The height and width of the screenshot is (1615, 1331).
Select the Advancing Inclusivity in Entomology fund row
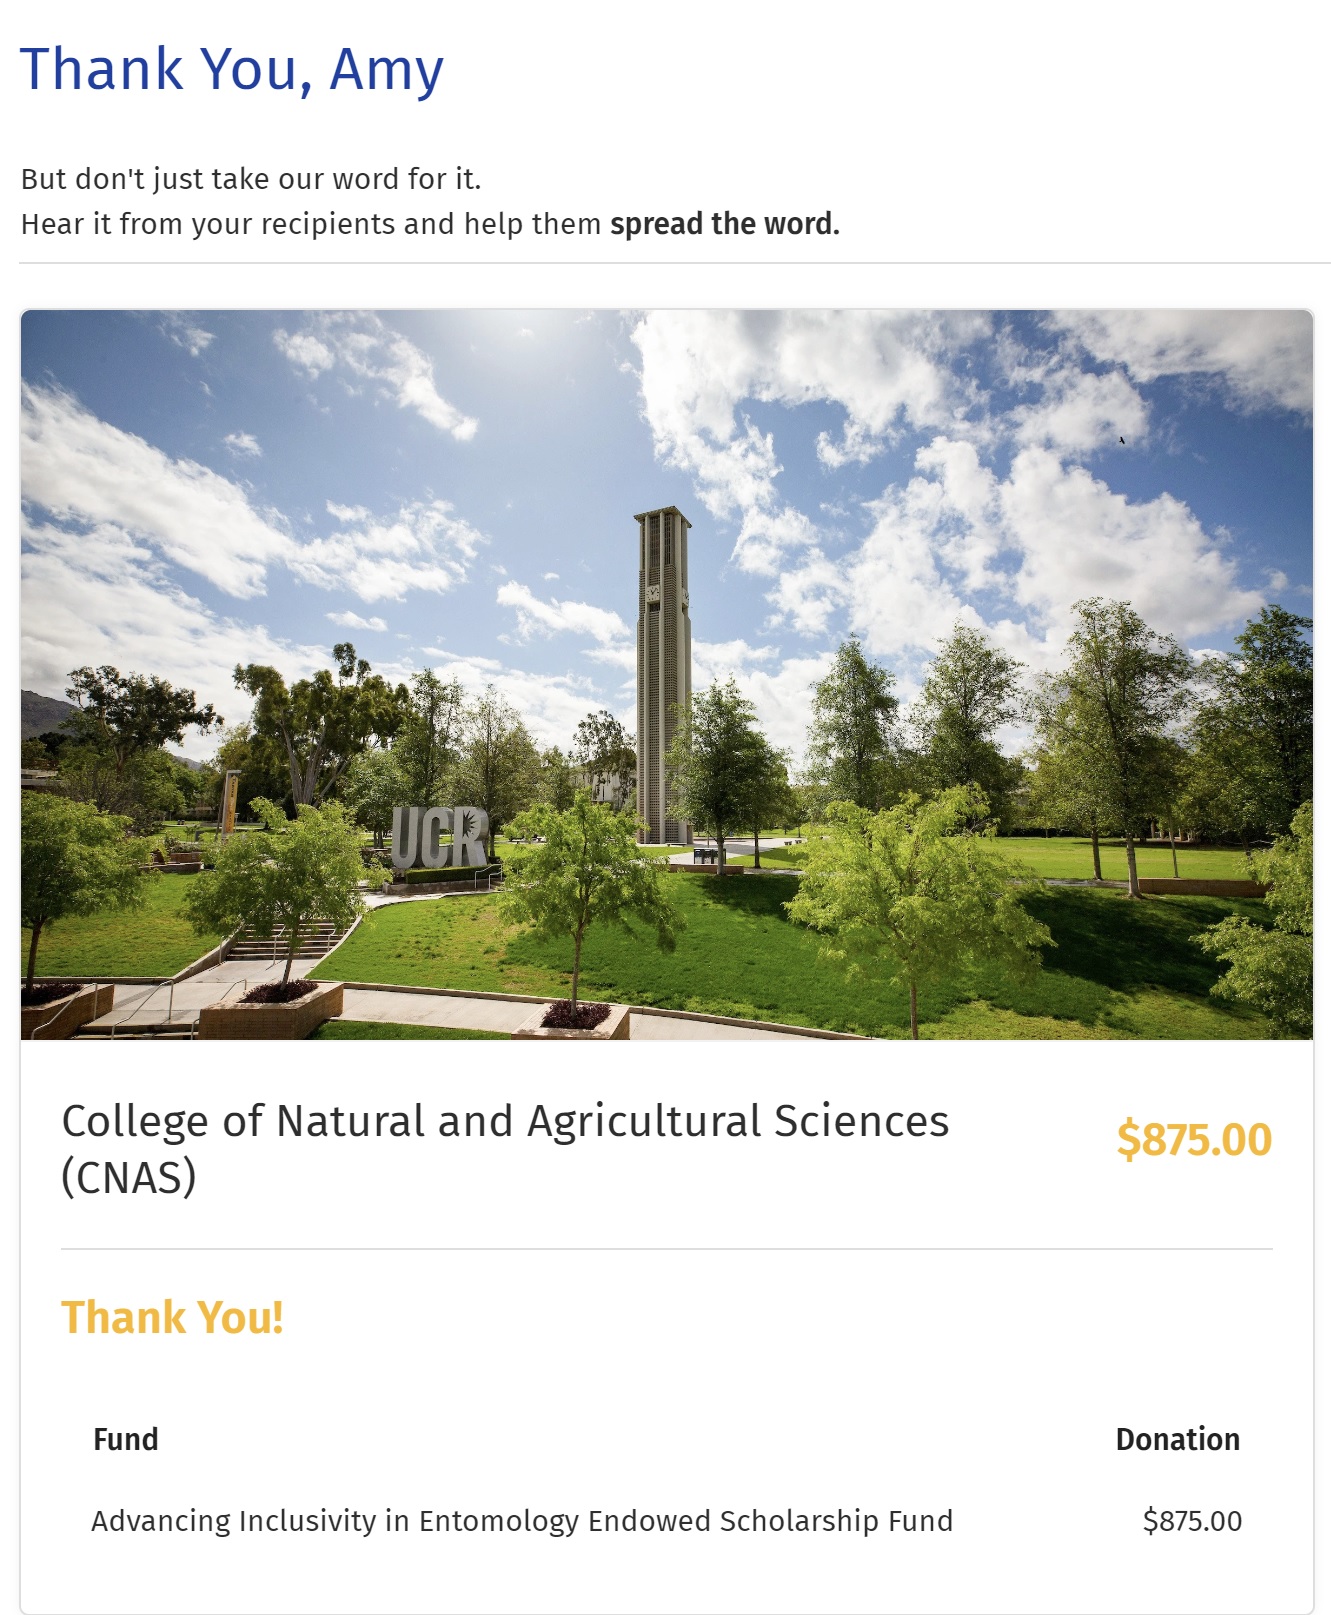click(x=522, y=1521)
